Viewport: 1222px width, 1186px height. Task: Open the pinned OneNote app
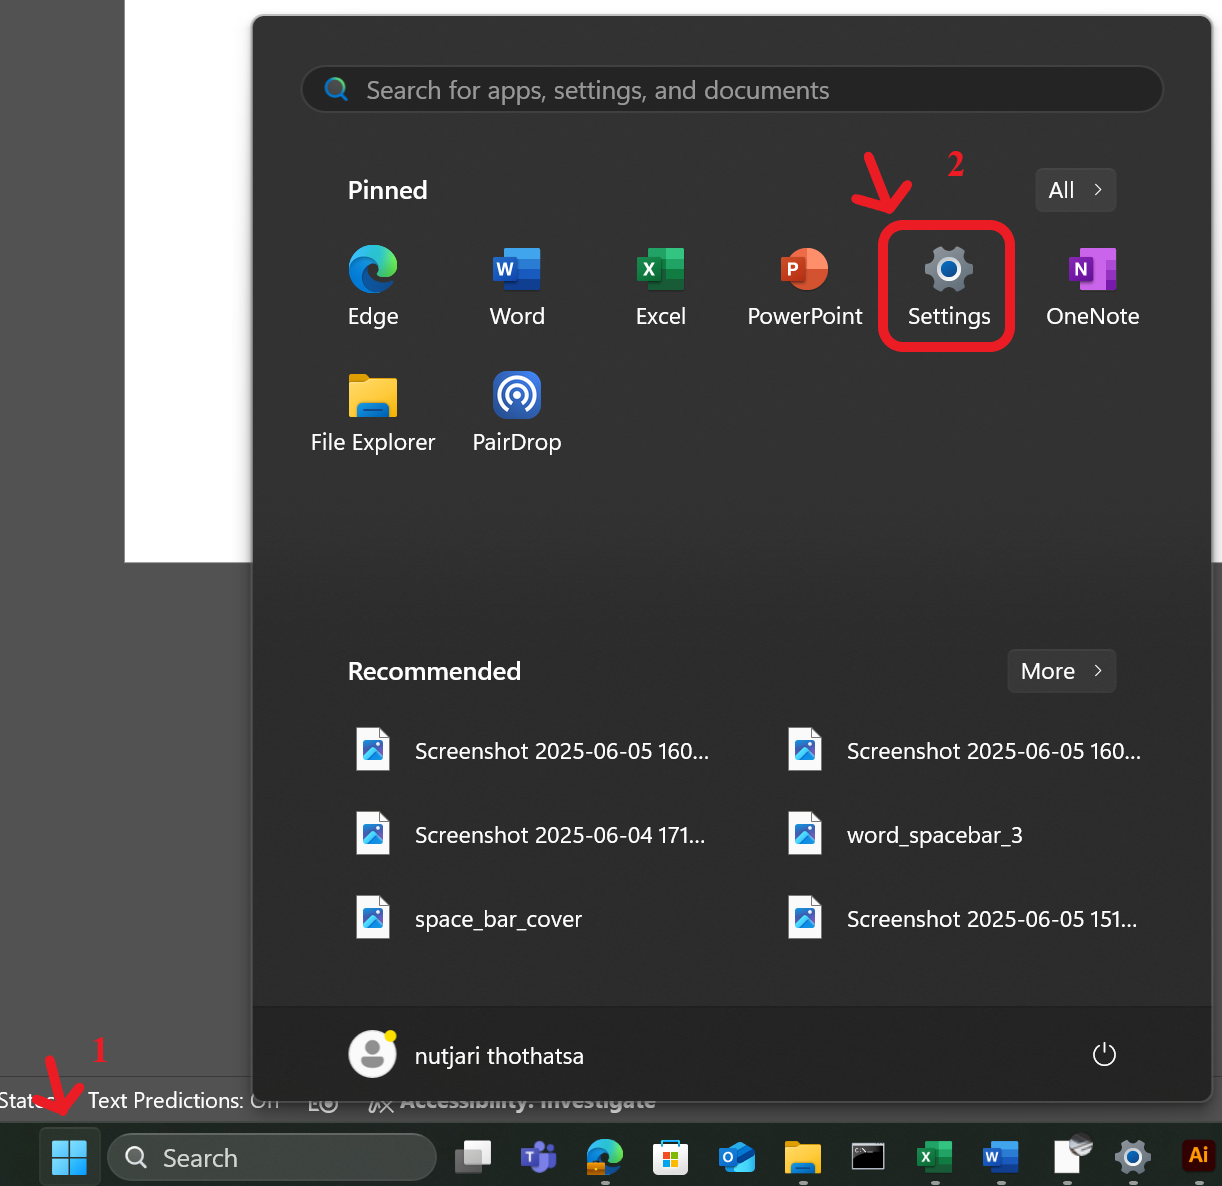pos(1092,286)
